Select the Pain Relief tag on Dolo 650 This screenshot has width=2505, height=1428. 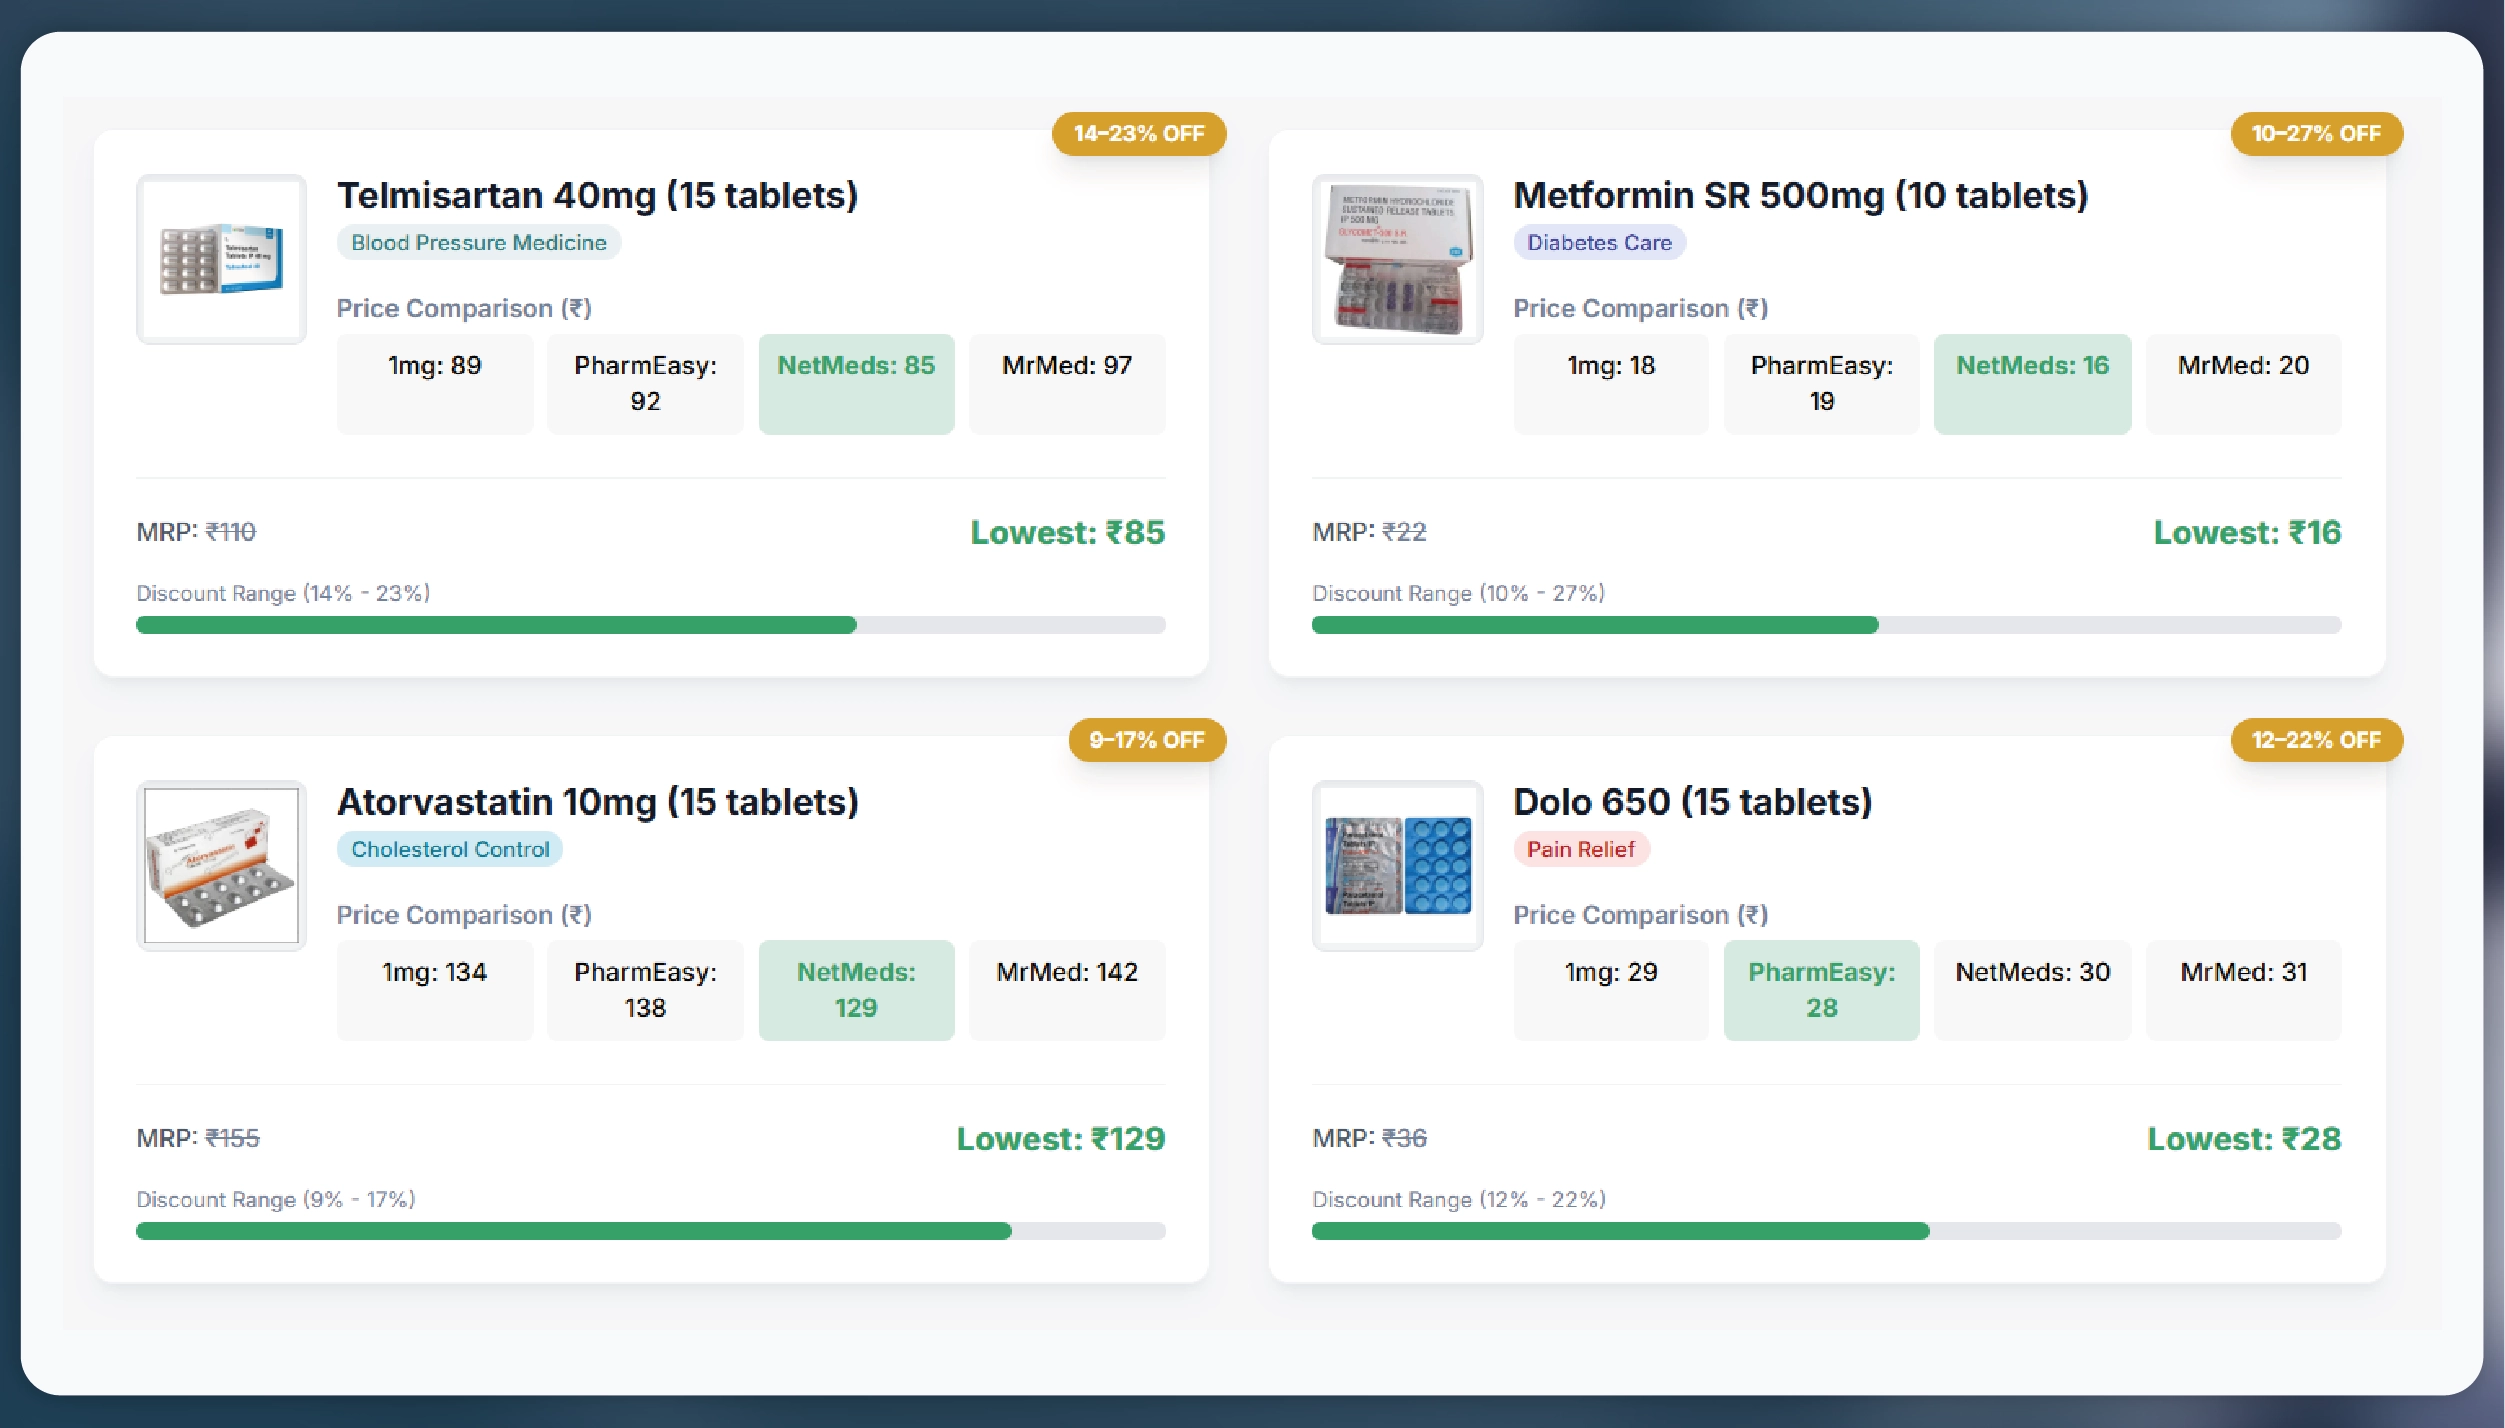click(x=1581, y=849)
